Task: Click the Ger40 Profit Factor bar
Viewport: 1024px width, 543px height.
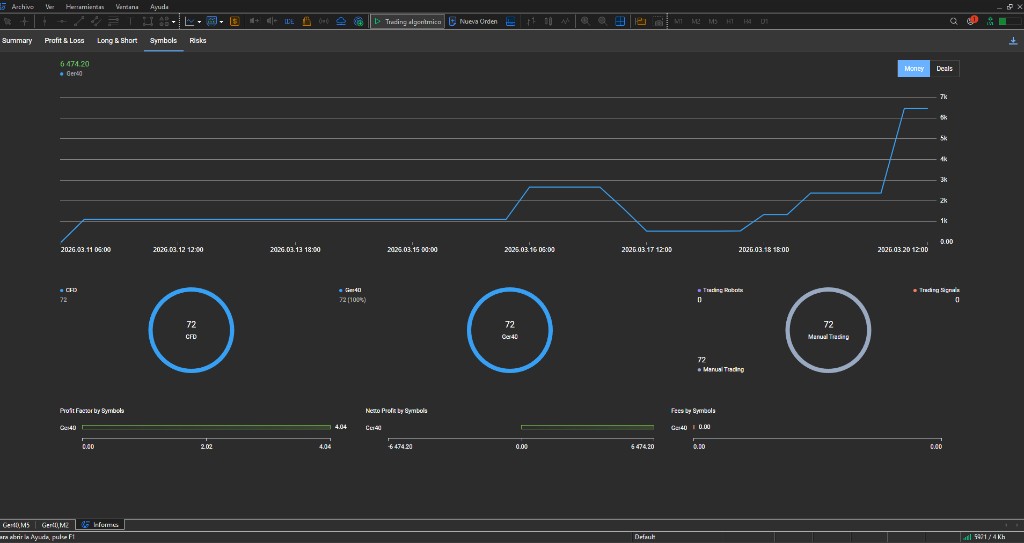Action: [206, 427]
